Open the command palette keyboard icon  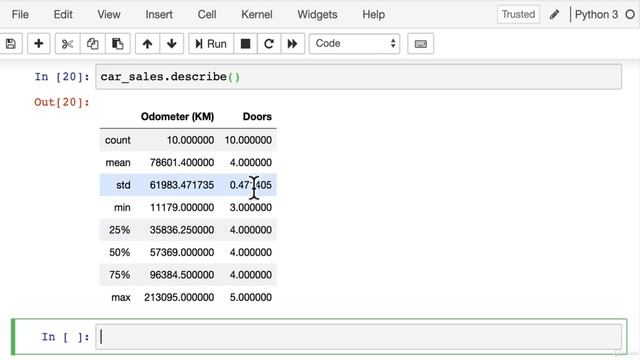[420, 44]
